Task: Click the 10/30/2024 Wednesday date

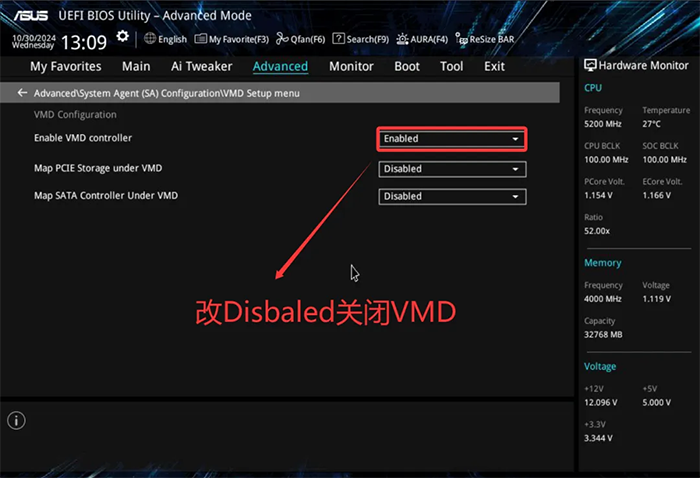Action: pyautogui.click(x=33, y=42)
